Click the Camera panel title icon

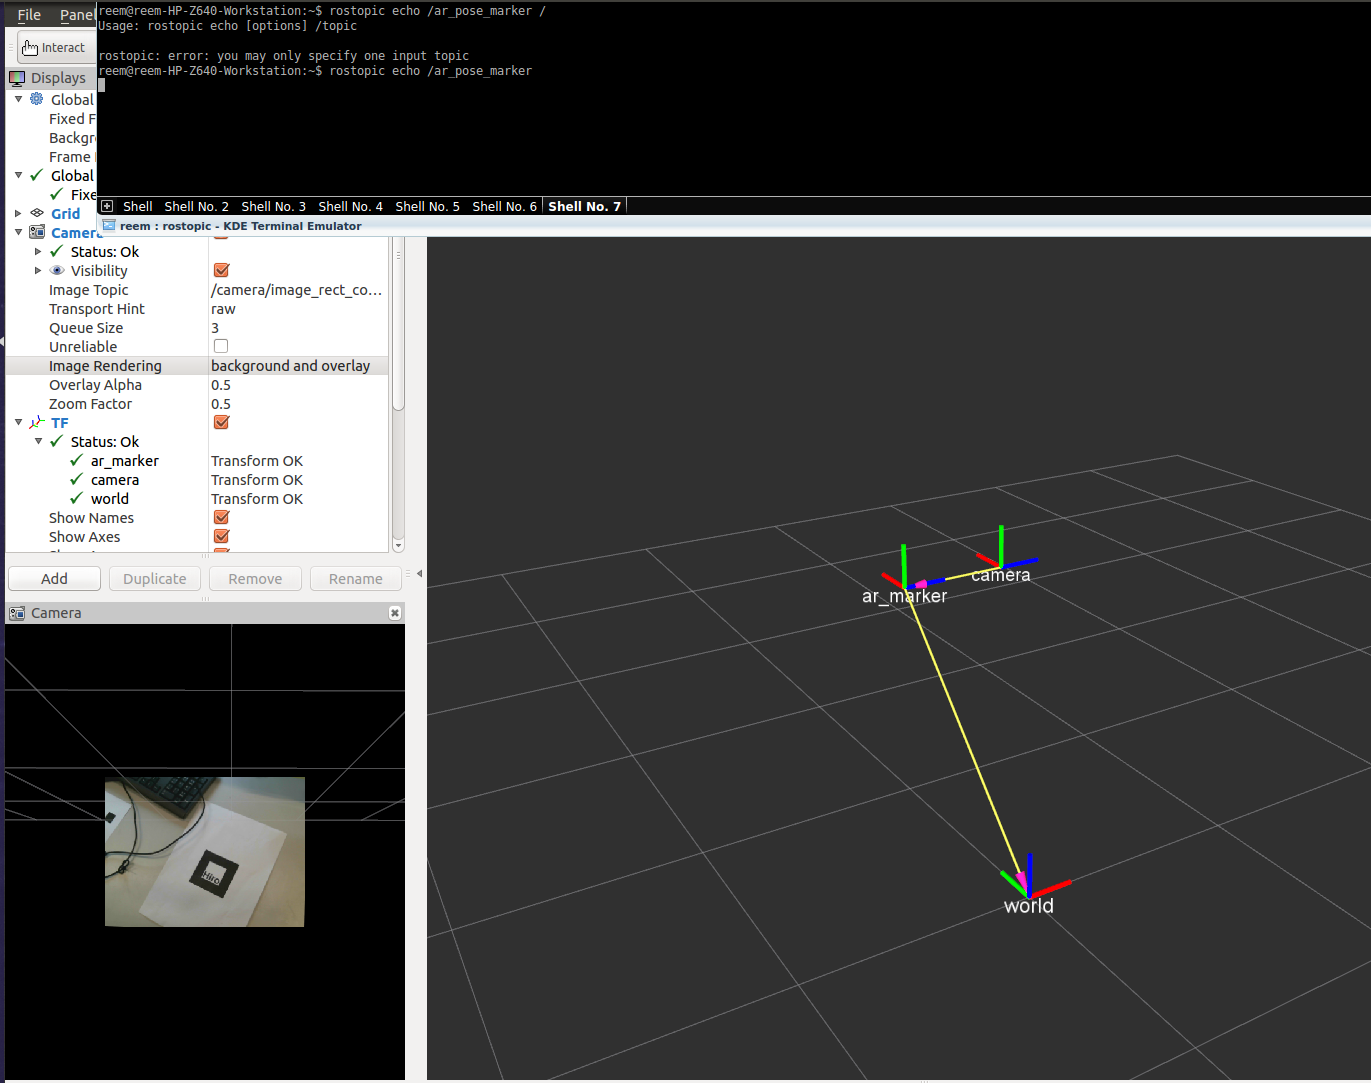[x=17, y=613]
